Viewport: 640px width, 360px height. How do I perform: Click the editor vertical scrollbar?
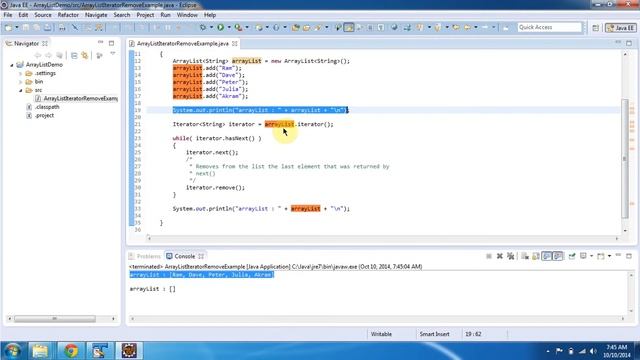(x=625, y=159)
